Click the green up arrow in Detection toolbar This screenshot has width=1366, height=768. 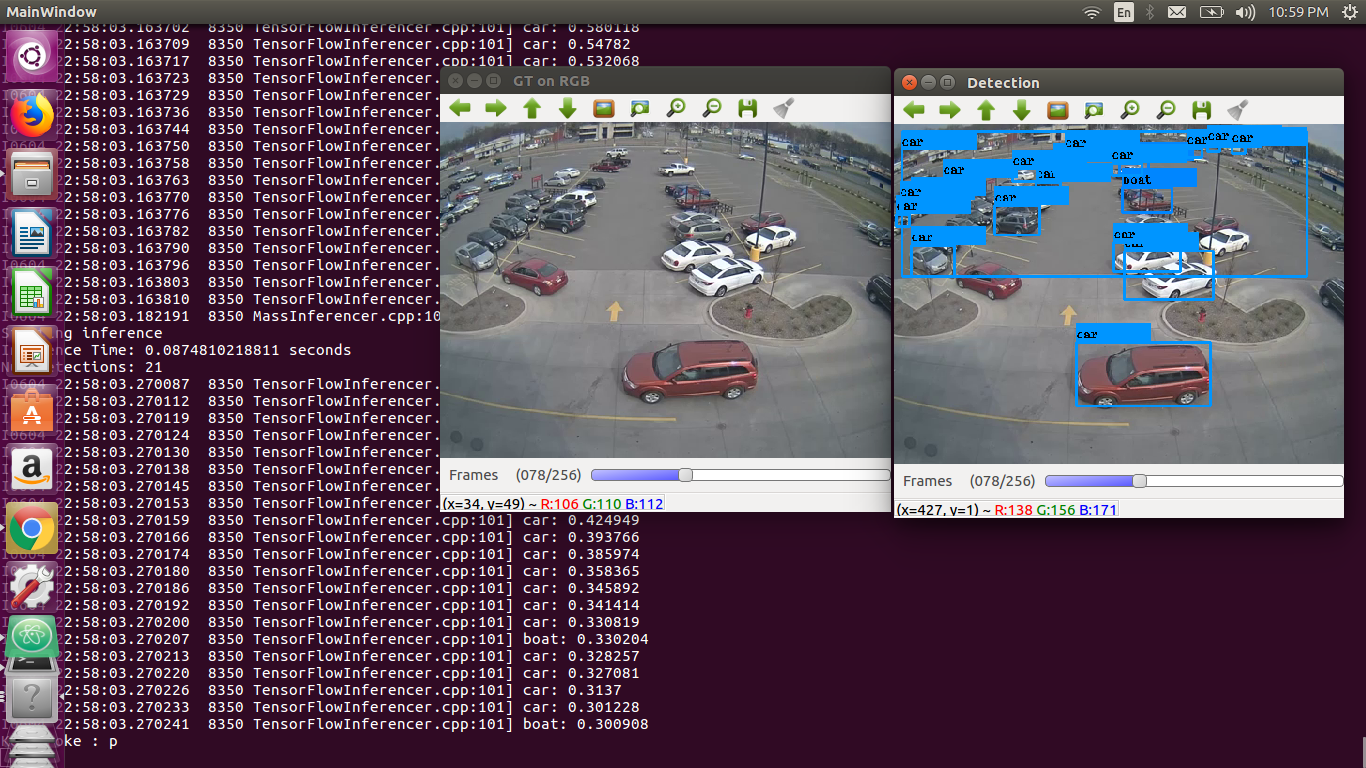pyautogui.click(x=985, y=110)
